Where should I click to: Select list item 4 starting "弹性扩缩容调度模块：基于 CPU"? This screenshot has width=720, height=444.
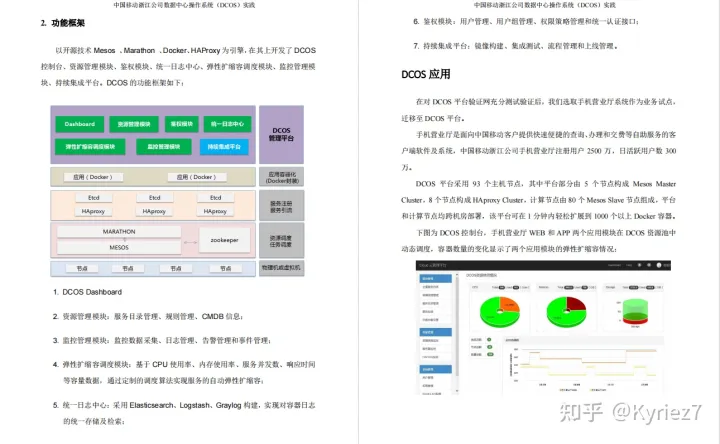pyautogui.click(x=184, y=372)
